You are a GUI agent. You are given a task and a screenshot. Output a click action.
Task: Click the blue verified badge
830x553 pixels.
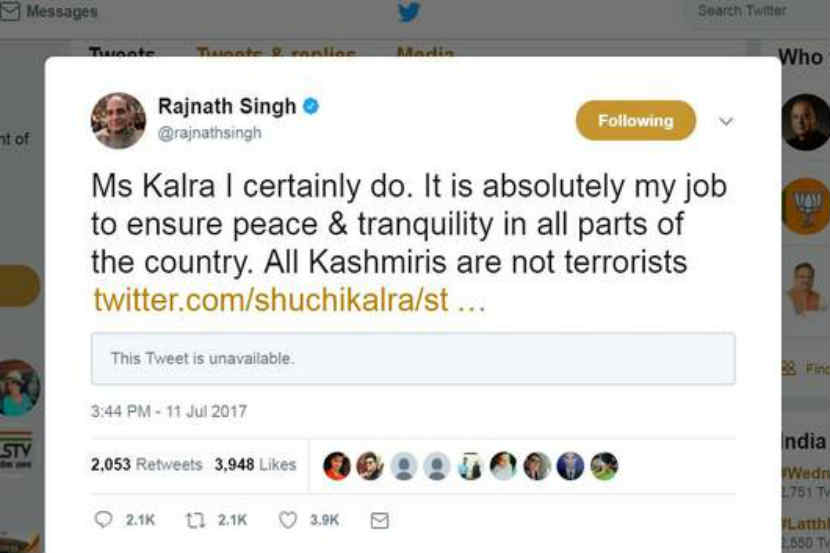[x=312, y=106]
